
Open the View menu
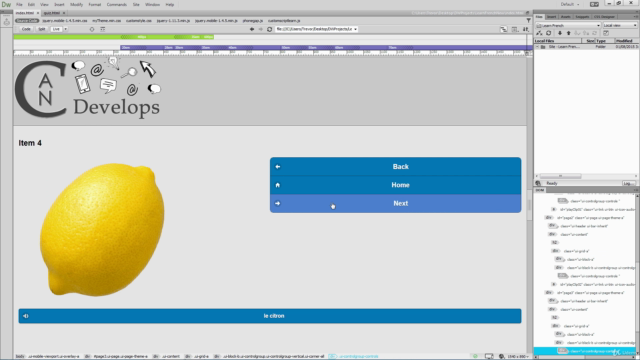point(44,4)
